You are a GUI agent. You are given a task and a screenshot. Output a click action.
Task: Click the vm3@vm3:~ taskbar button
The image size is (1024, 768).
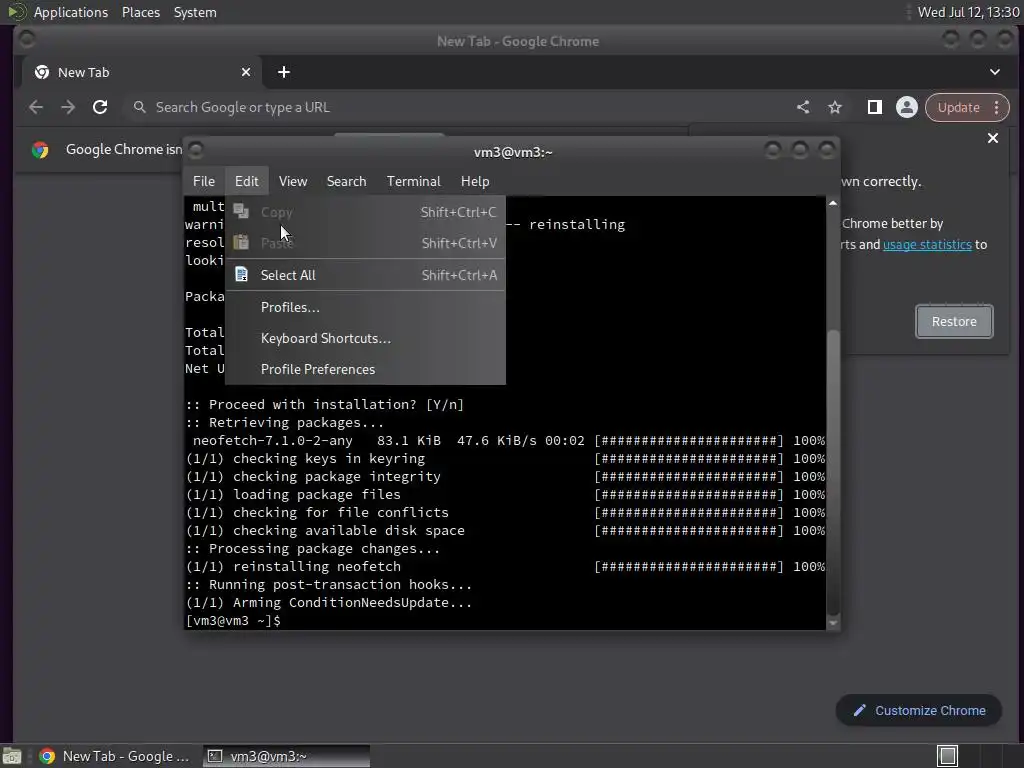[x=286, y=756]
